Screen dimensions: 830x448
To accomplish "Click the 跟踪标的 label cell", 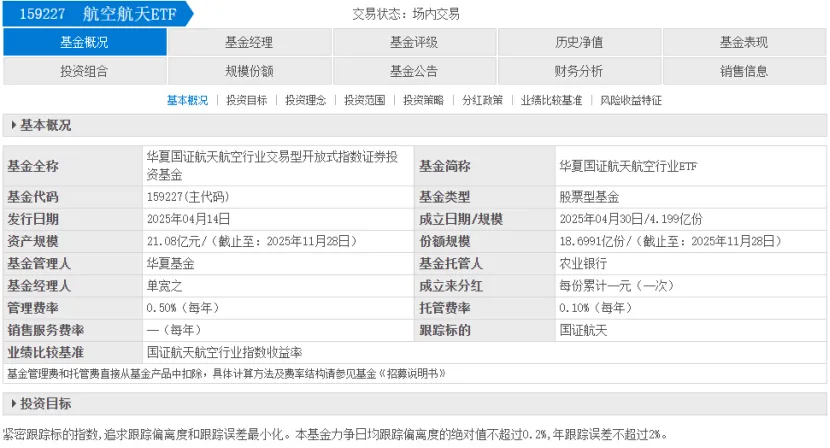I will coord(485,330).
